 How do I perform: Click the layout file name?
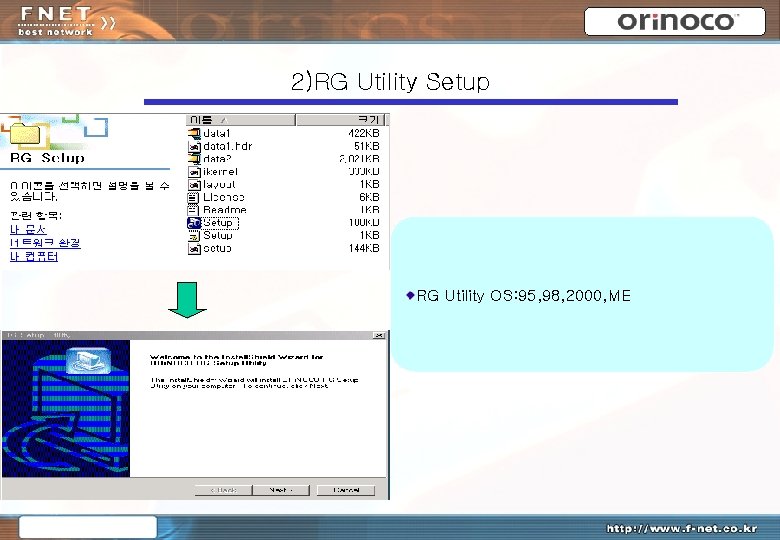219,184
